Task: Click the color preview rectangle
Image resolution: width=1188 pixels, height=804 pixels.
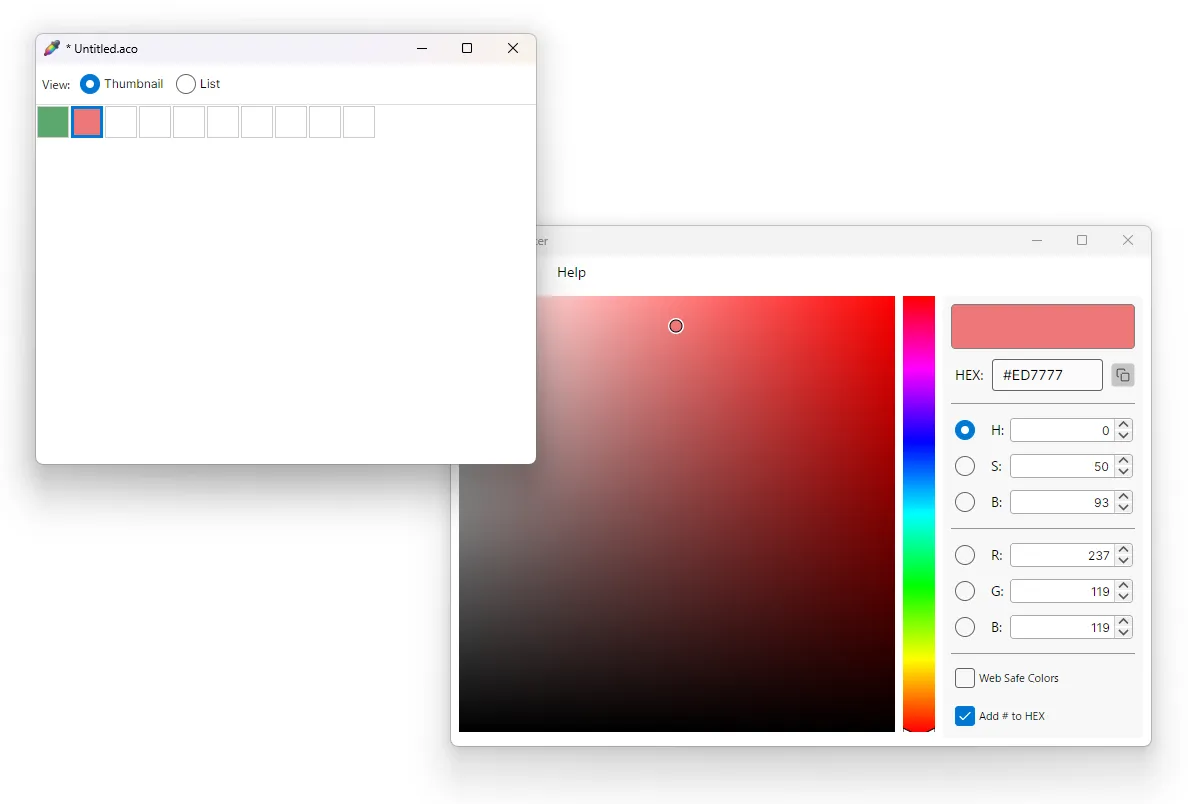Action: 1042,326
